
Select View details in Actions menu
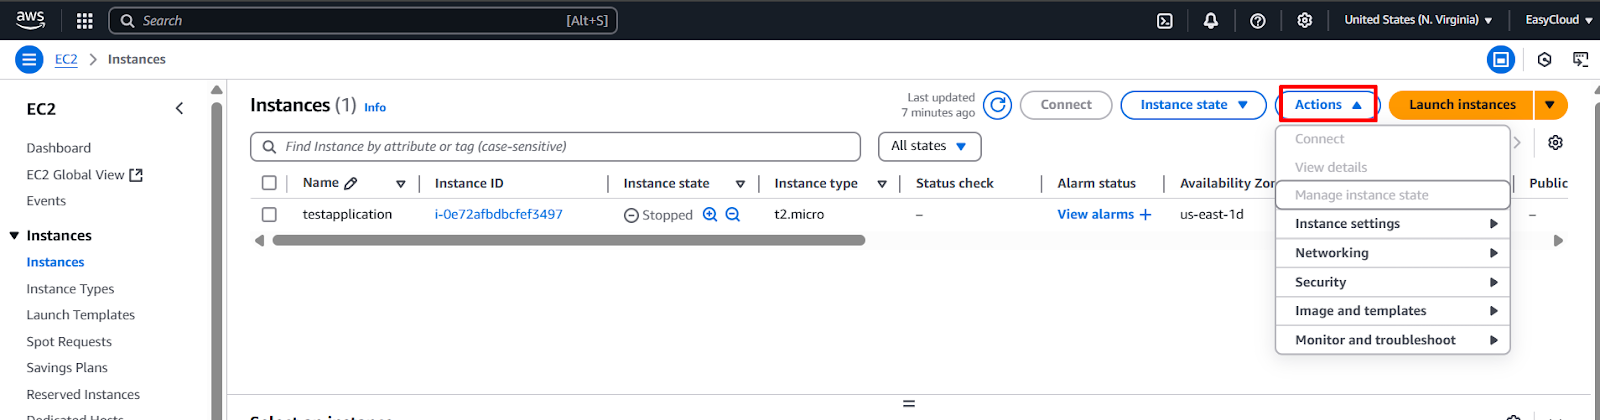click(x=1392, y=167)
